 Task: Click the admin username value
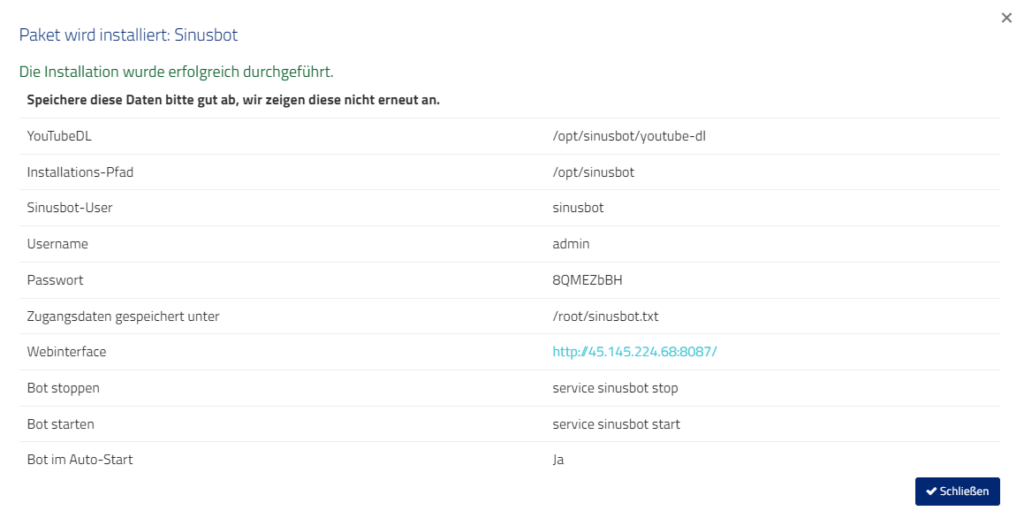point(571,244)
